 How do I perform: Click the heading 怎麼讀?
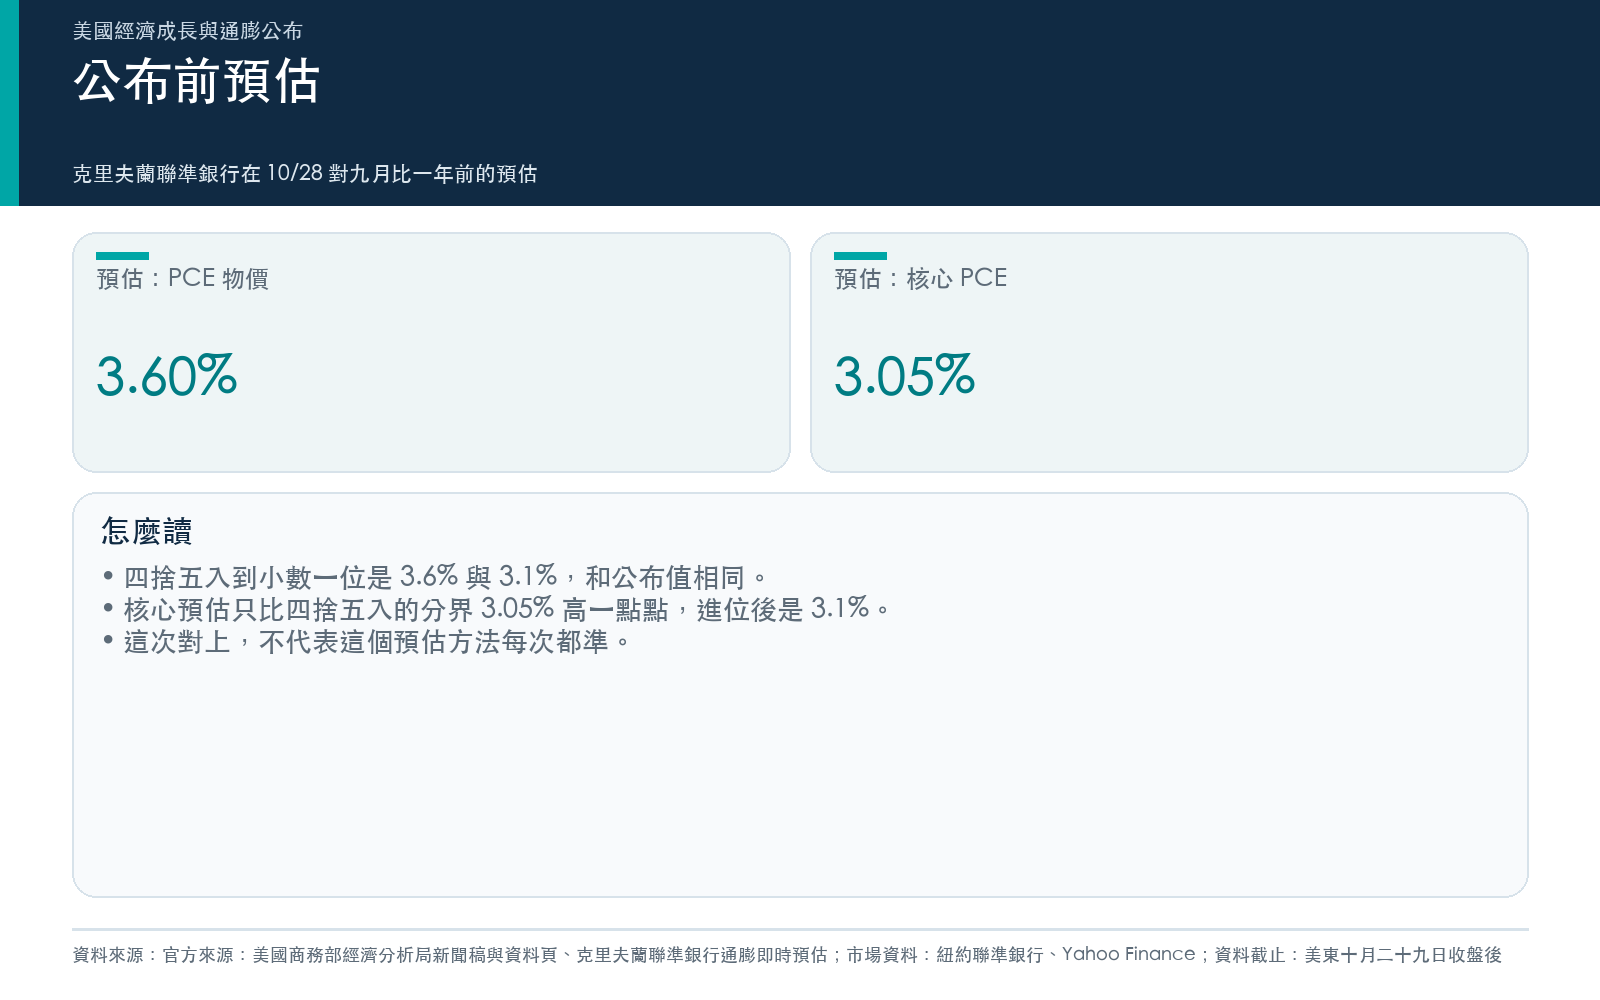(x=147, y=531)
